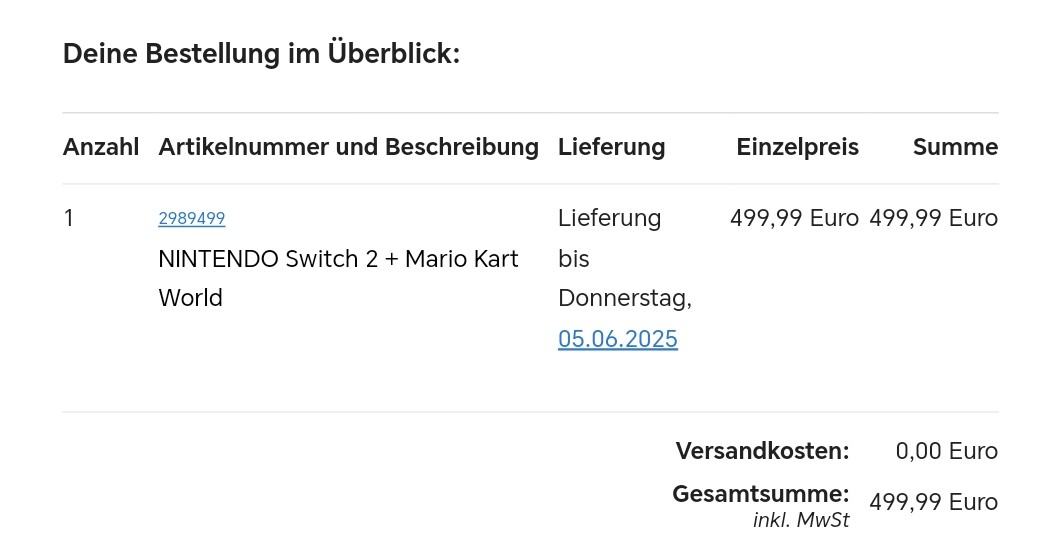
Task: Click the word 'Donnerstag,' in the delivery cell
Action: [x=625, y=298]
